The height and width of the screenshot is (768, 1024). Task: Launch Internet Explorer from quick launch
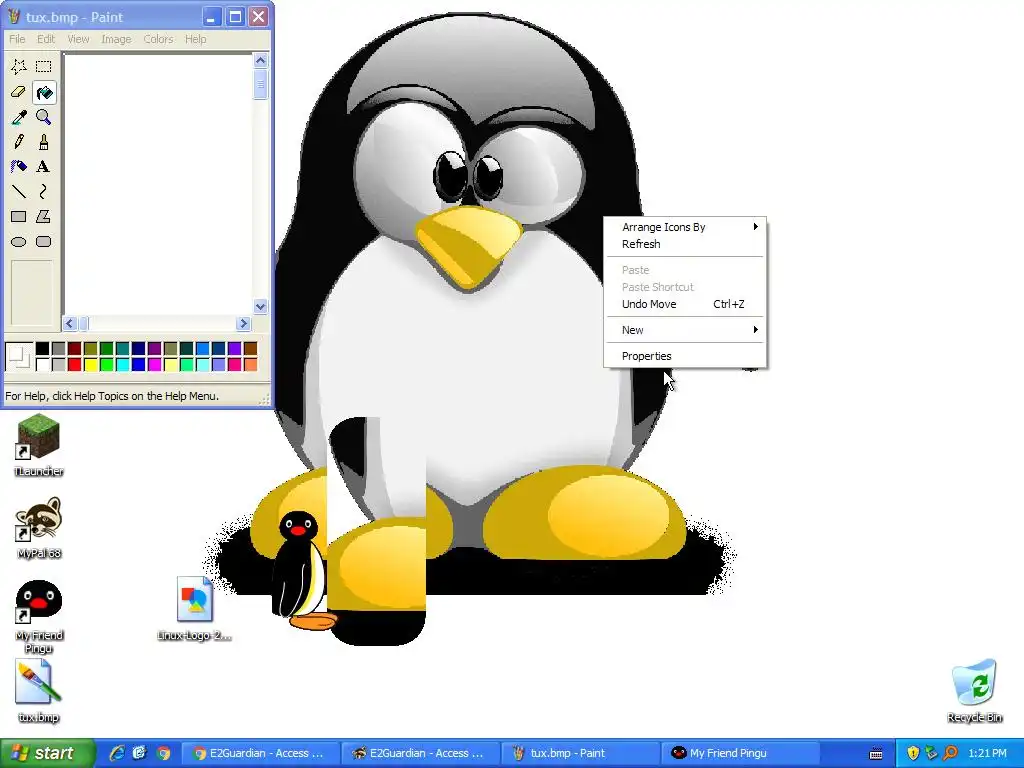click(117, 753)
